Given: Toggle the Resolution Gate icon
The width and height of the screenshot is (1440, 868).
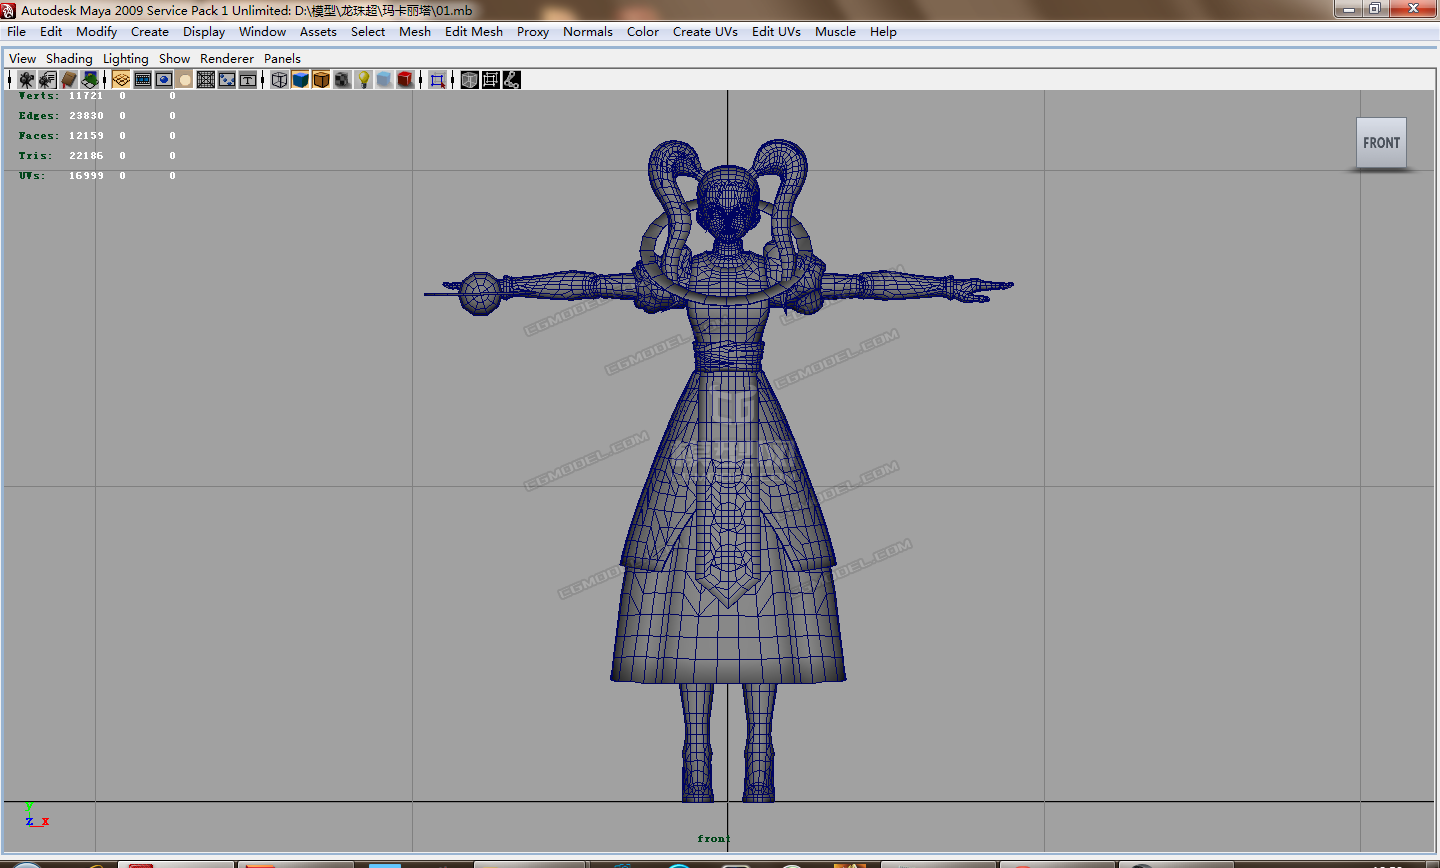Looking at the screenshot, I should tap(164, 80).
